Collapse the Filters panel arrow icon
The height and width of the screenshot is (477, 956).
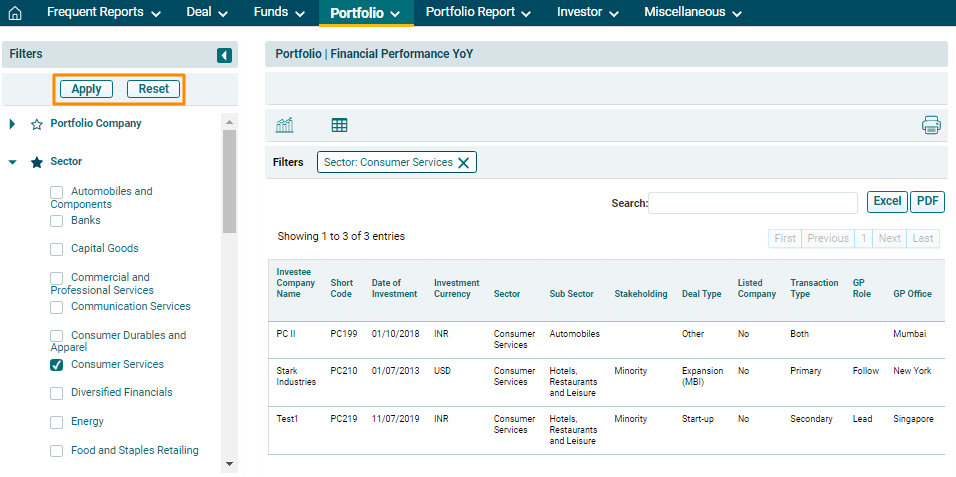[x=224, y=55]
